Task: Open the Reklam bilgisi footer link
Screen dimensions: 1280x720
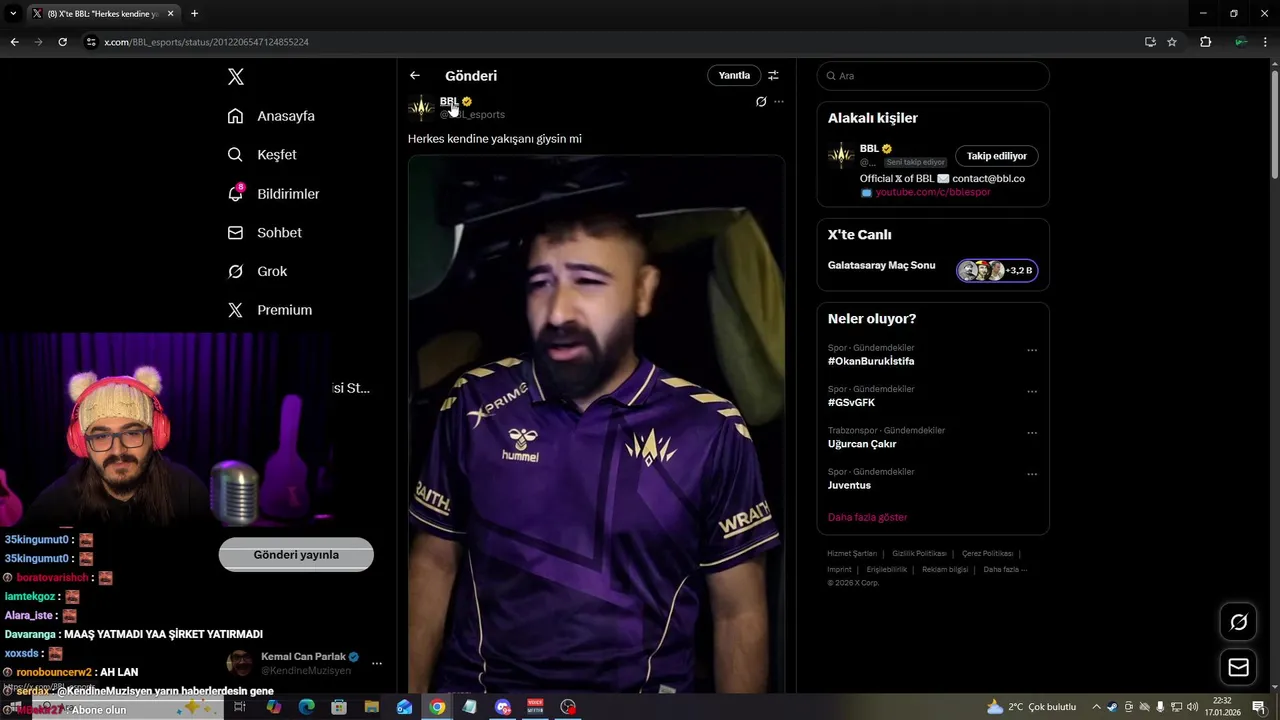Action: (945, 569)
